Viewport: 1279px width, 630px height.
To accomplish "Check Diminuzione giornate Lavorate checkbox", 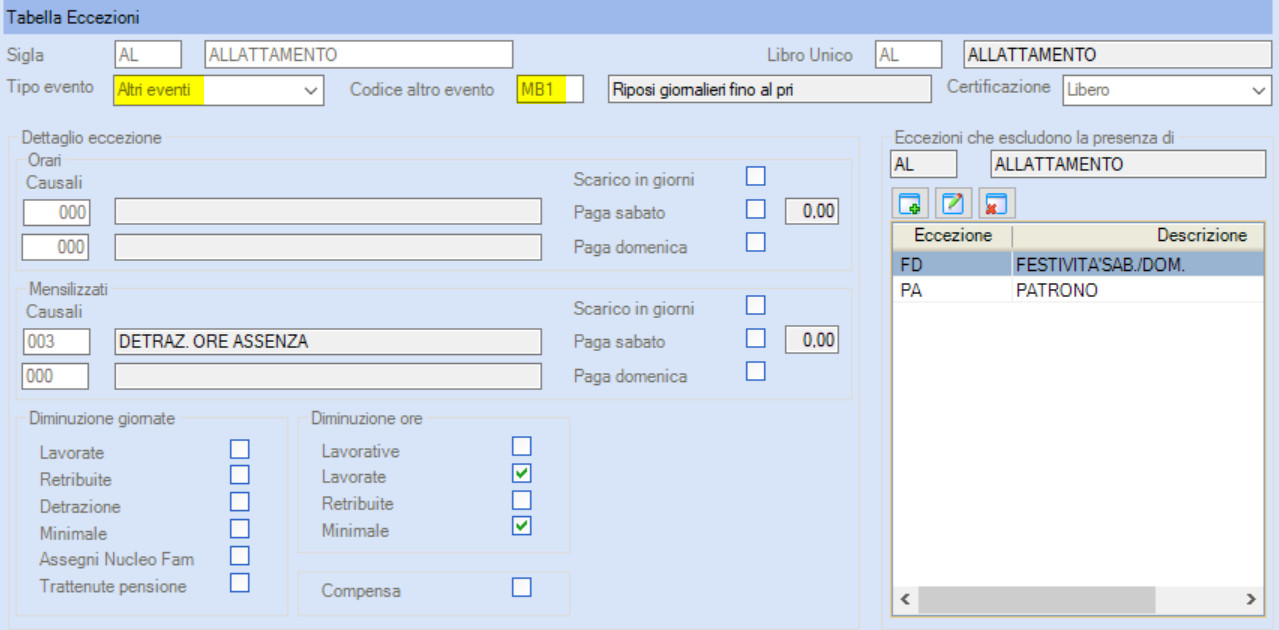I will click(240, 448).
